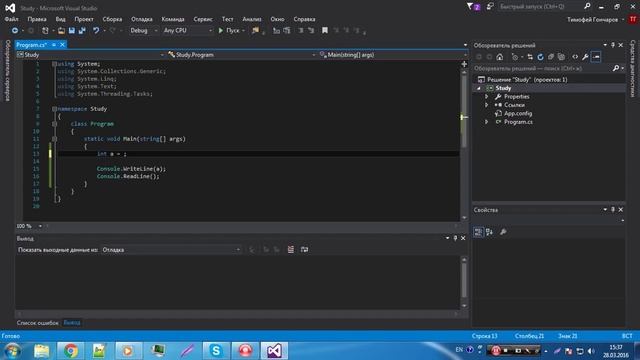Expand the Properties tree node
Viewport: 640px width, 360px height.
tap(487, 97)
